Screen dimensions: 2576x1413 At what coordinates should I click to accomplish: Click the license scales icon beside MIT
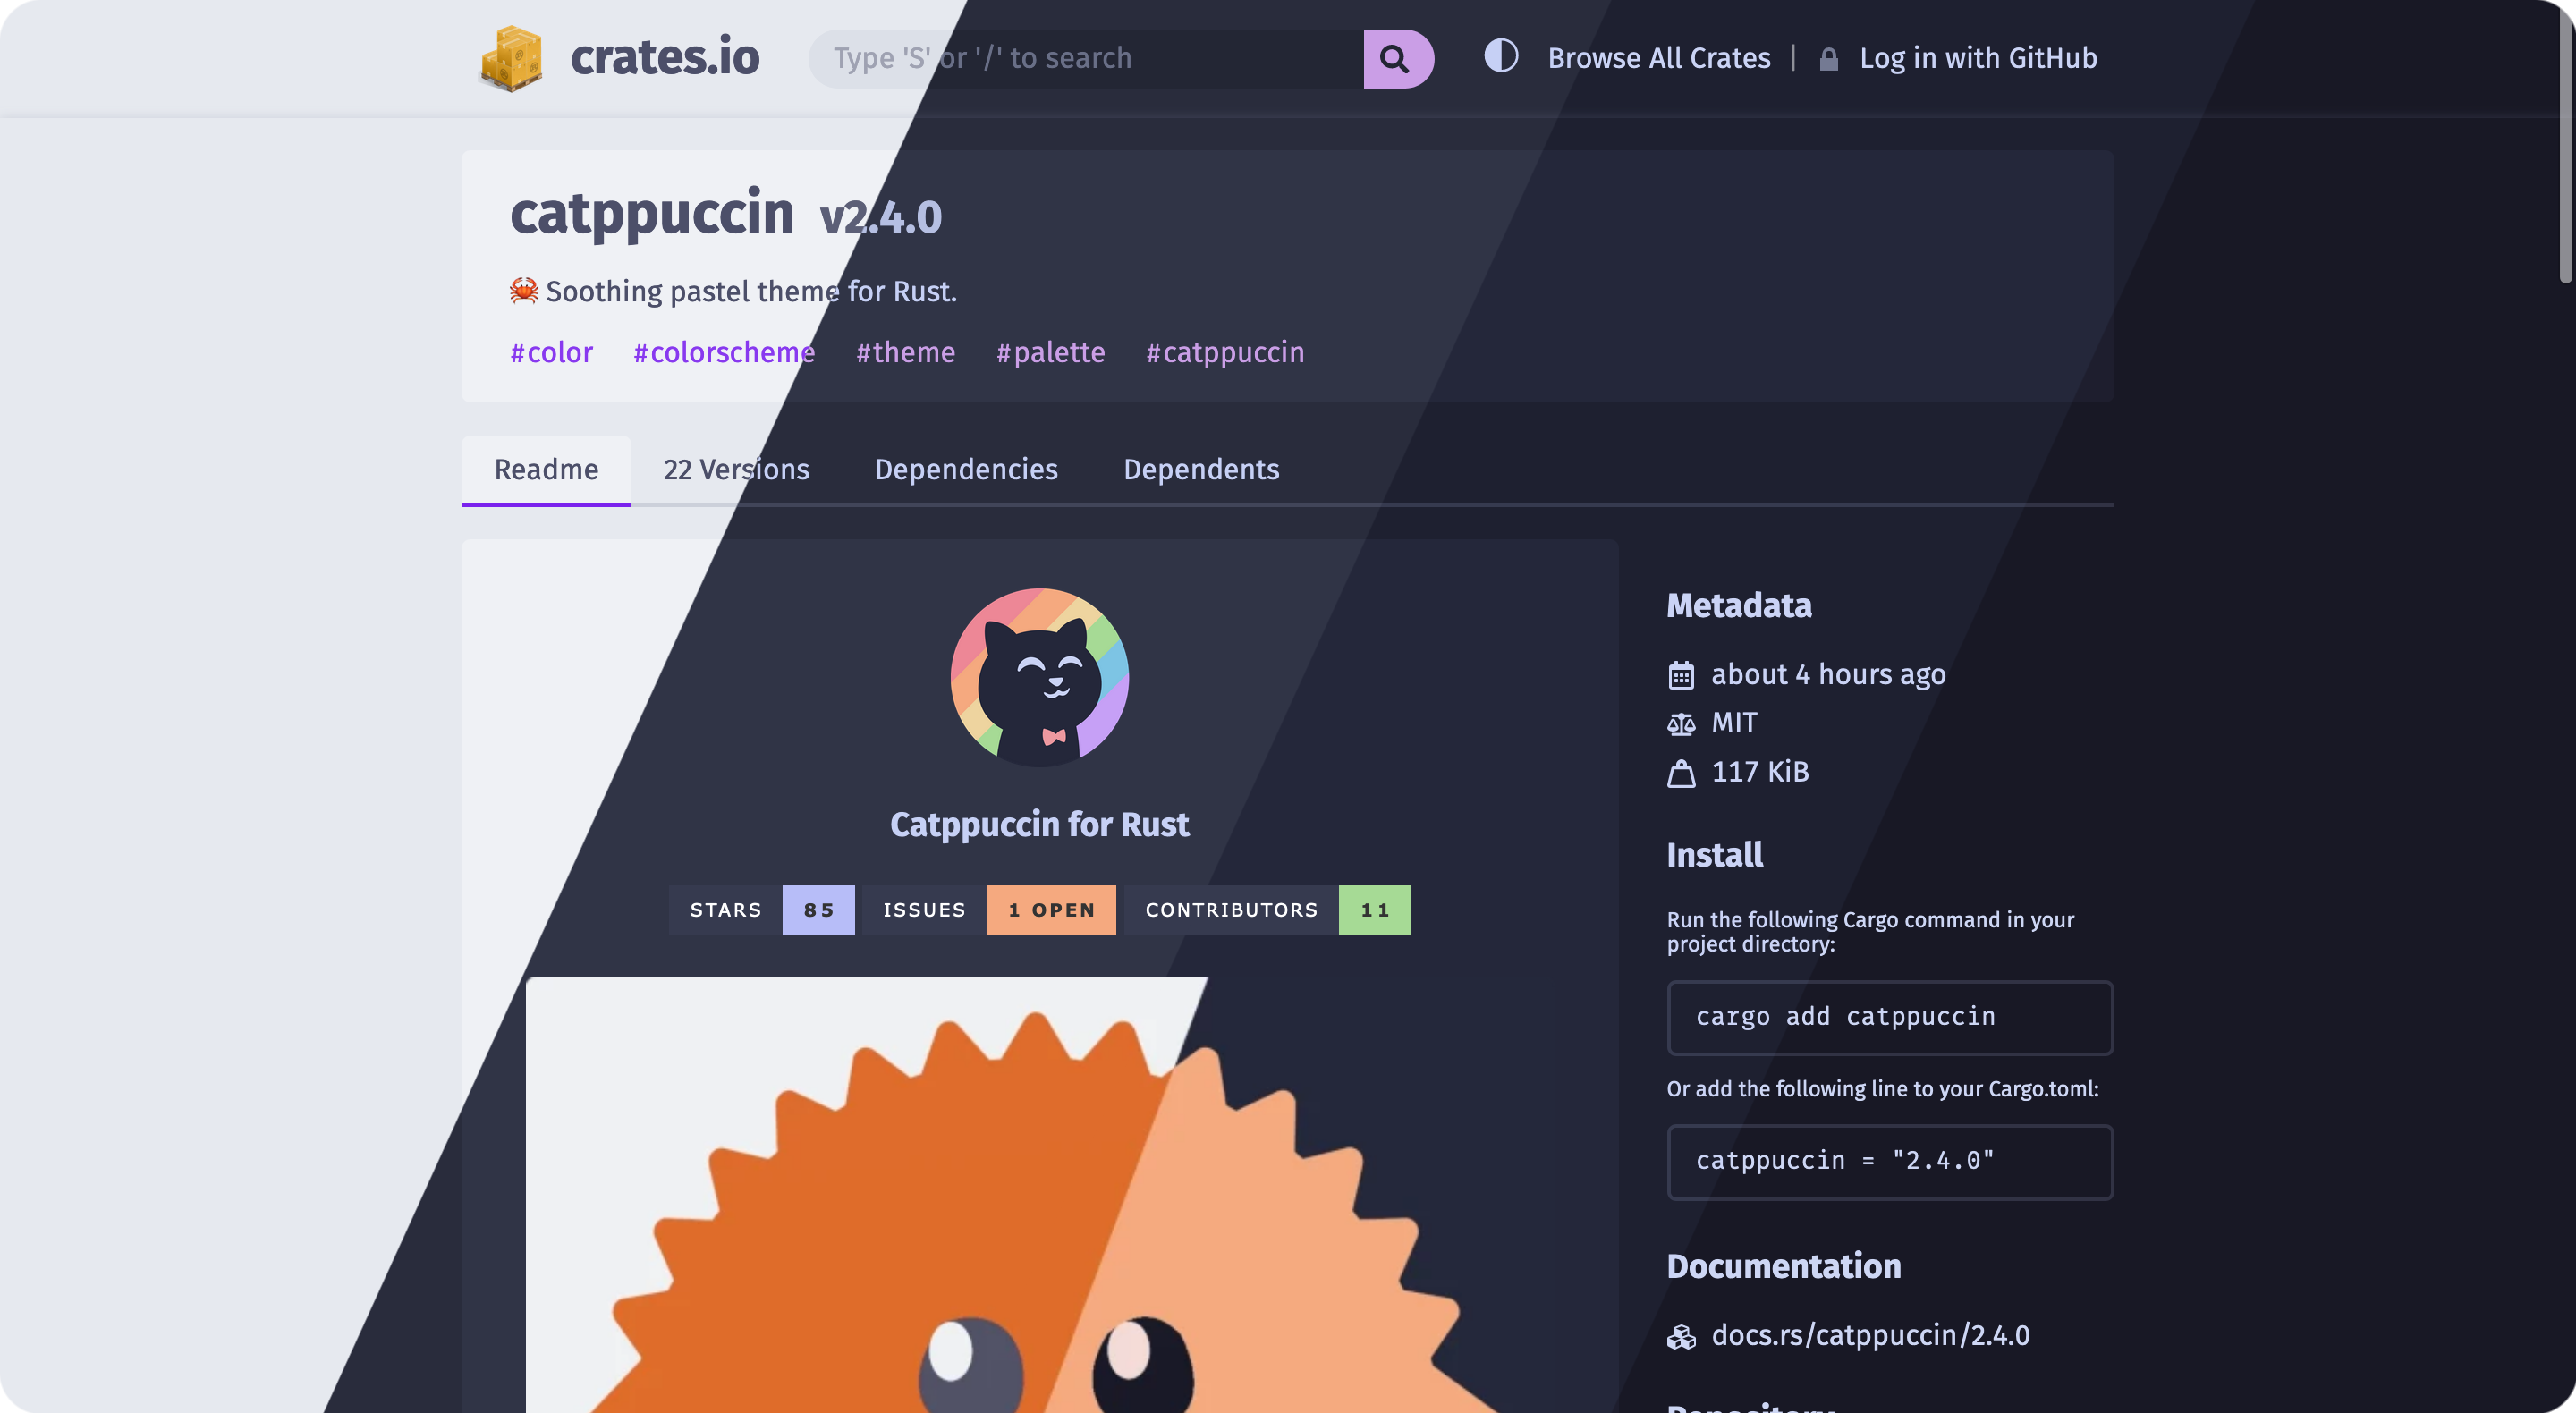click(1681, 723)
